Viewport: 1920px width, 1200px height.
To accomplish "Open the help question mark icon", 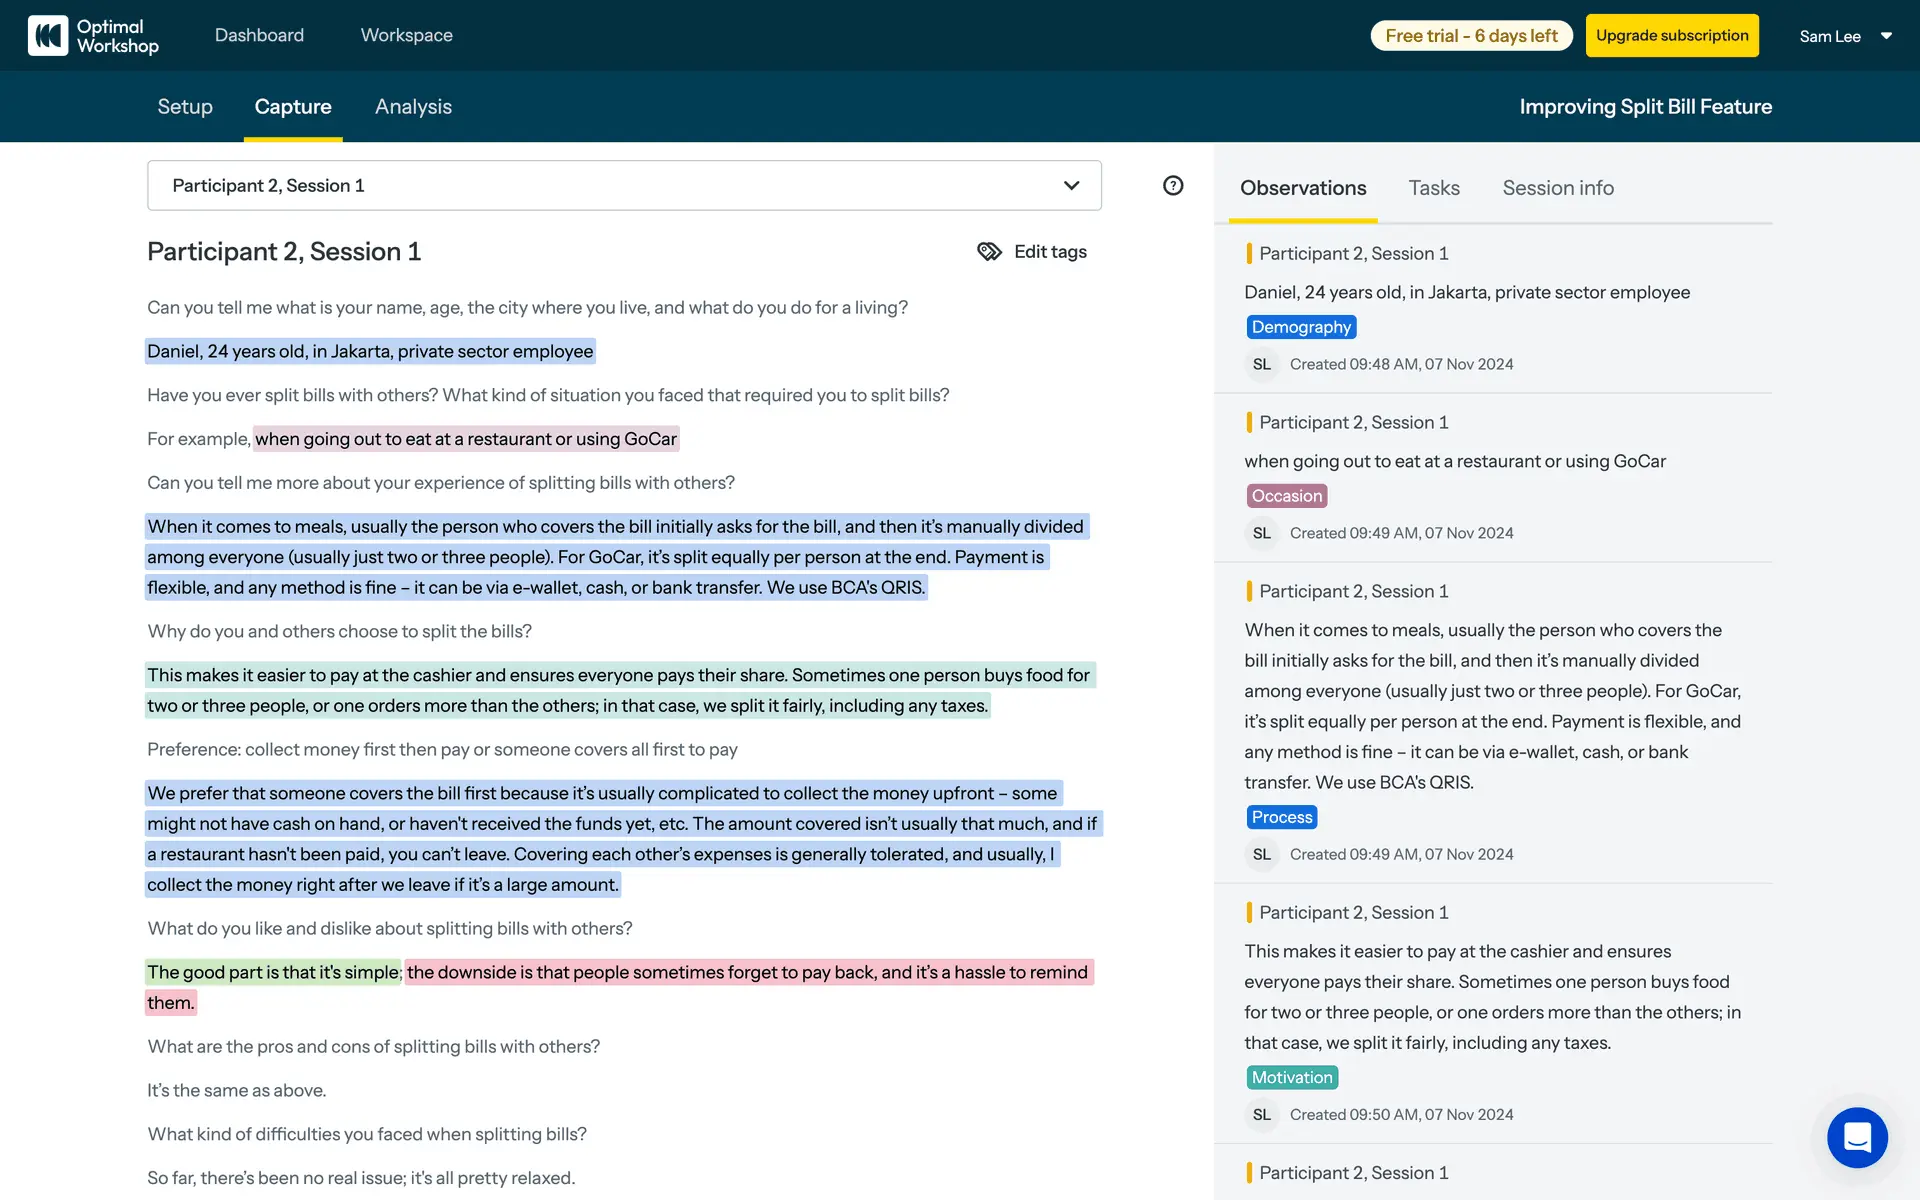I will (1173, 185).
